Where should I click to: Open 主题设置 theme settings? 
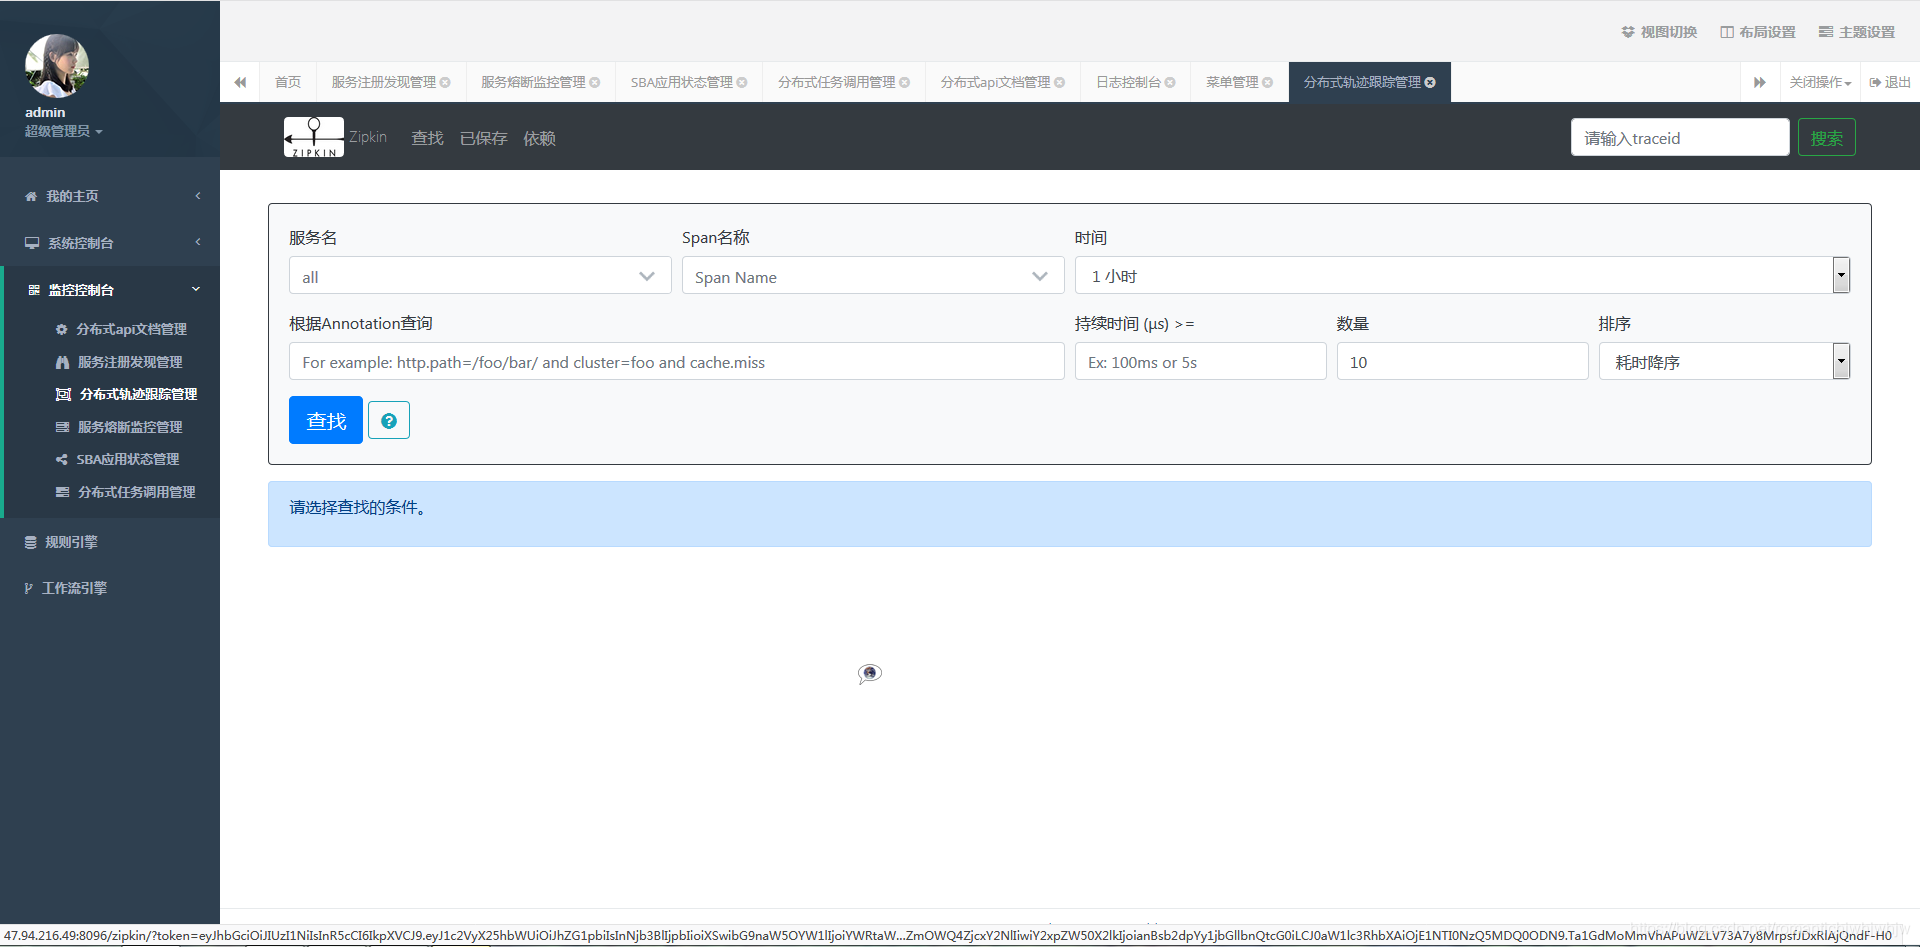(1857, 32)
